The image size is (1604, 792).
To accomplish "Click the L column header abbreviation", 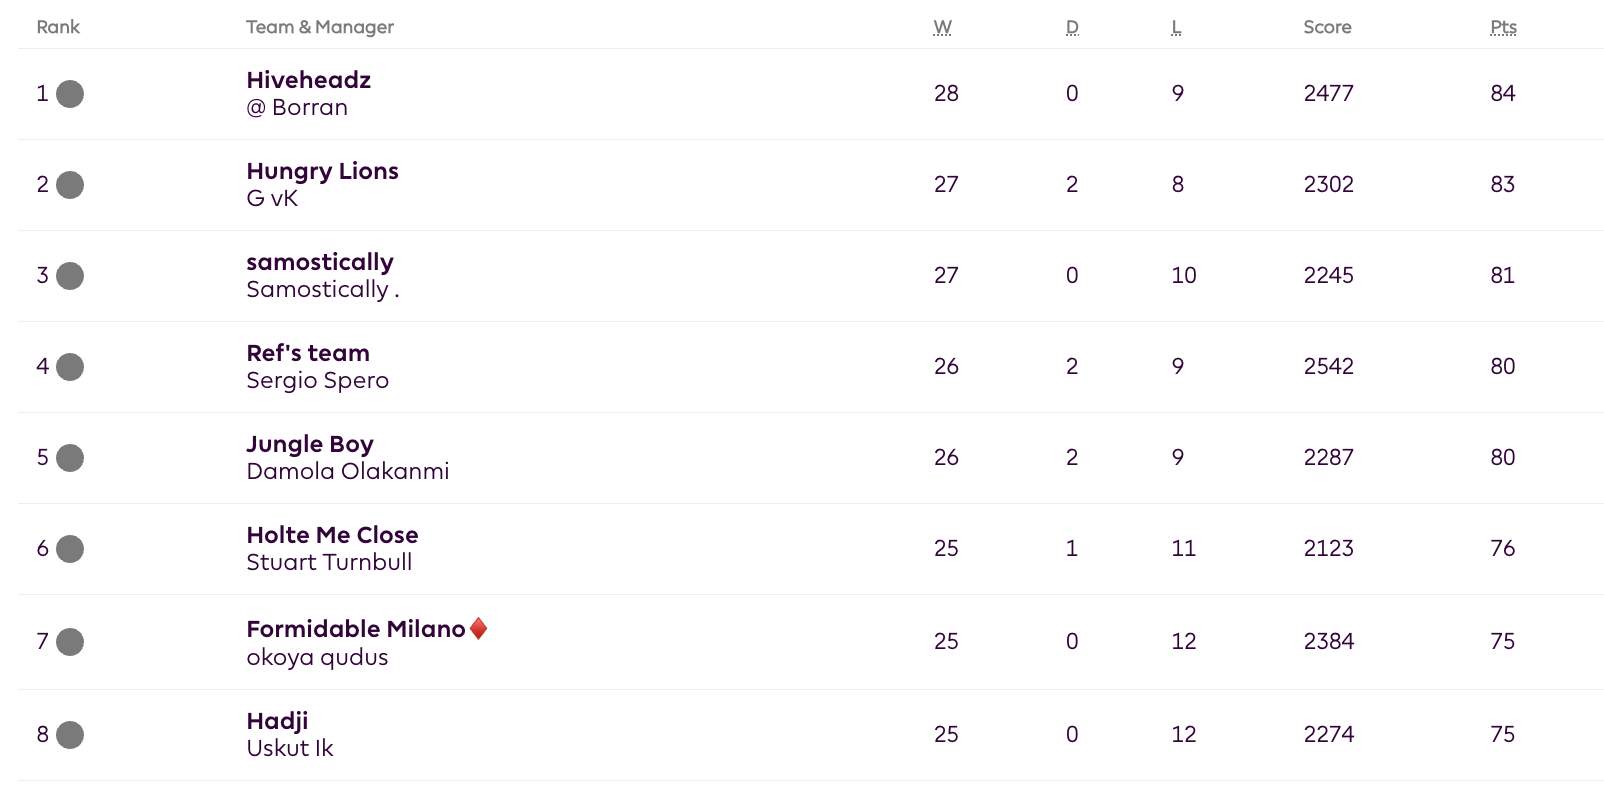I will pos(1176,28).
